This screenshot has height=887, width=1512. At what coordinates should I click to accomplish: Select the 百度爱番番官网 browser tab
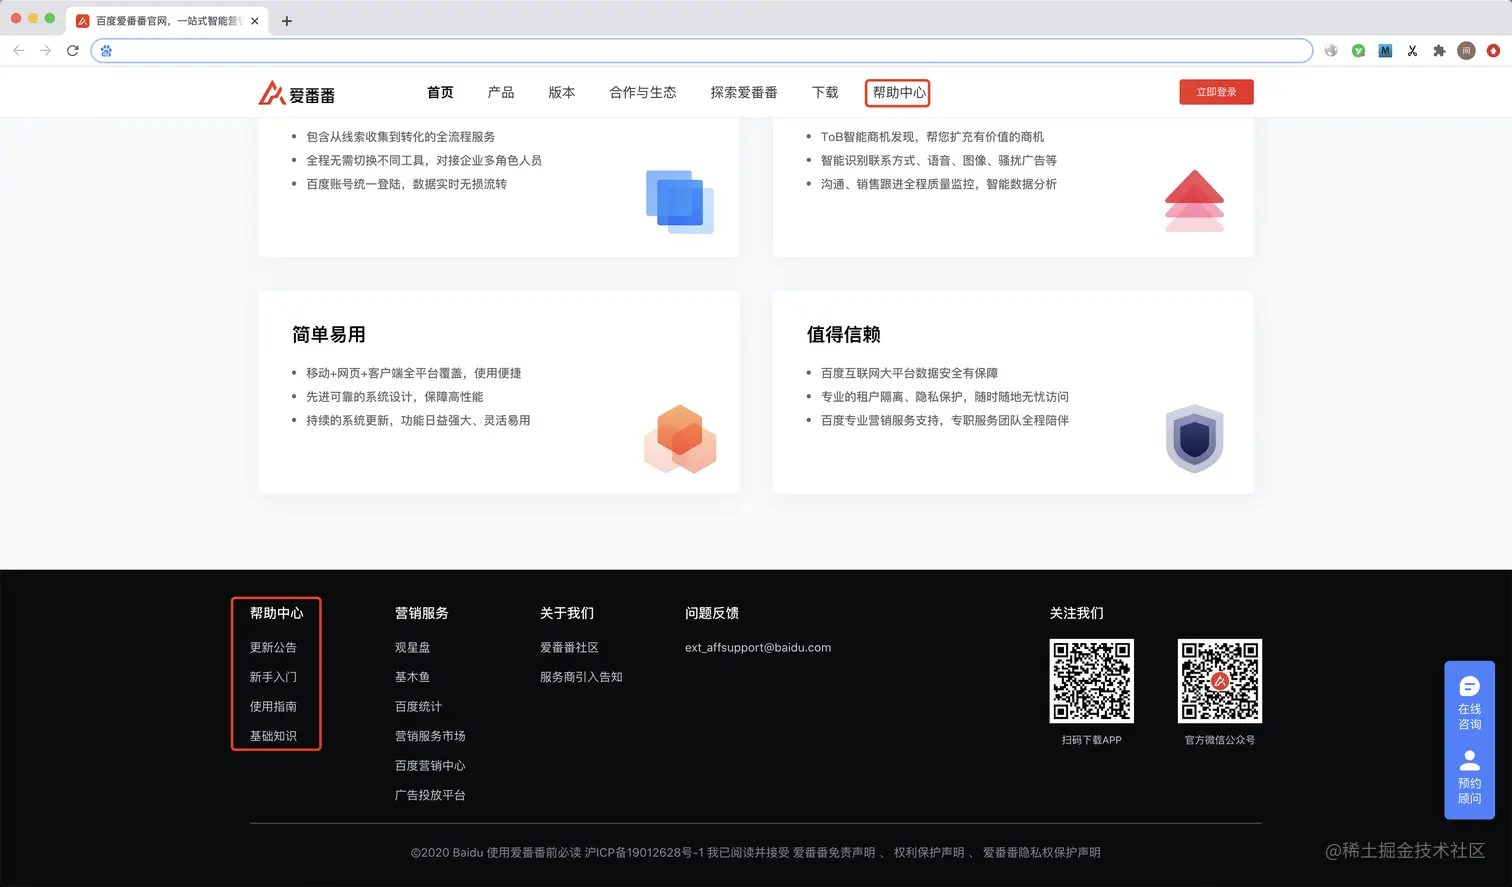168,21
